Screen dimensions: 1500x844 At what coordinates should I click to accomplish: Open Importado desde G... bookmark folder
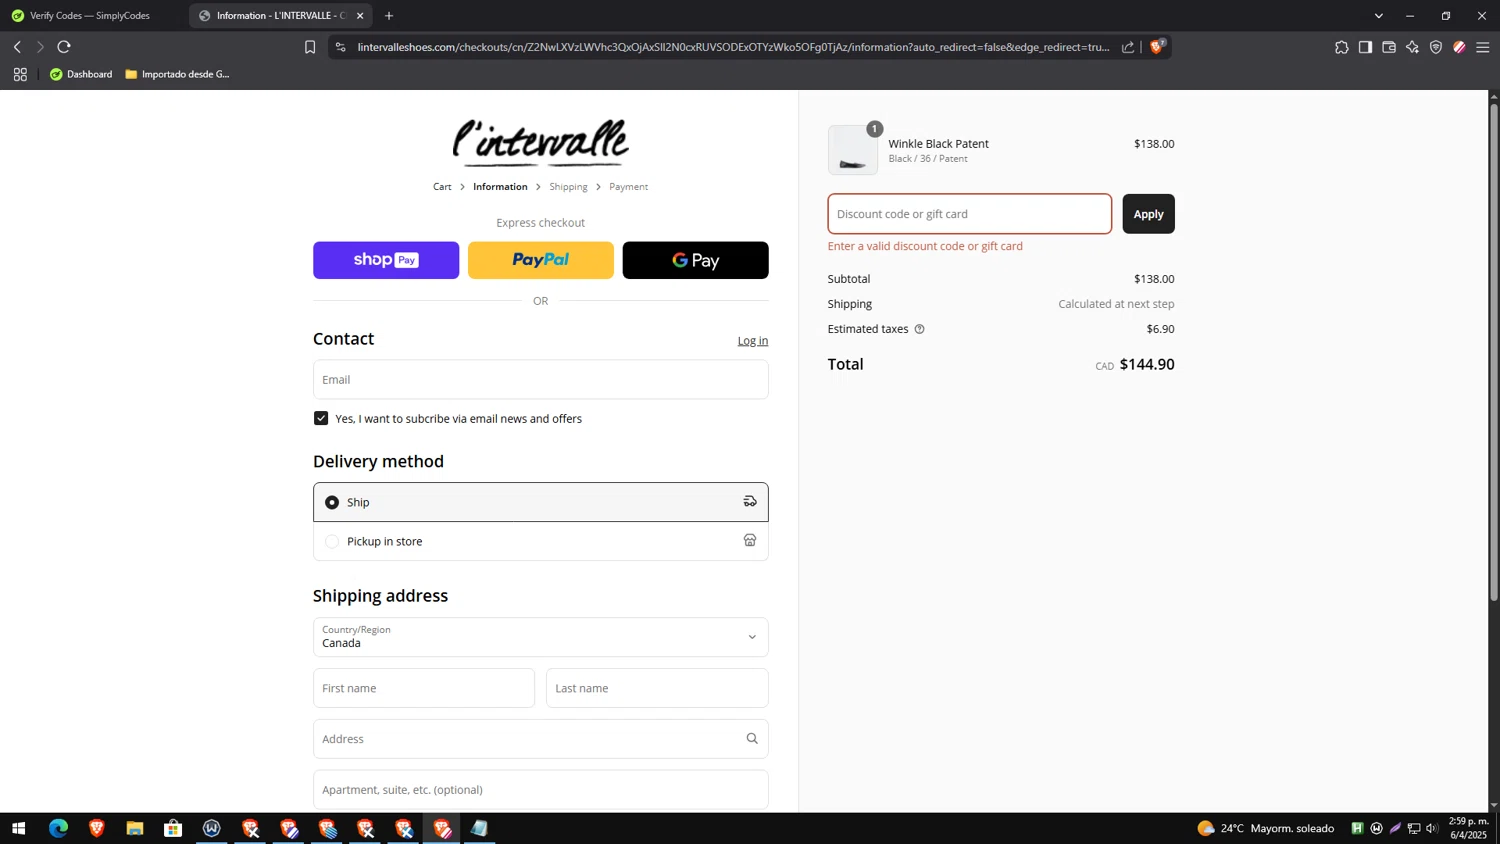coord(177,74)
